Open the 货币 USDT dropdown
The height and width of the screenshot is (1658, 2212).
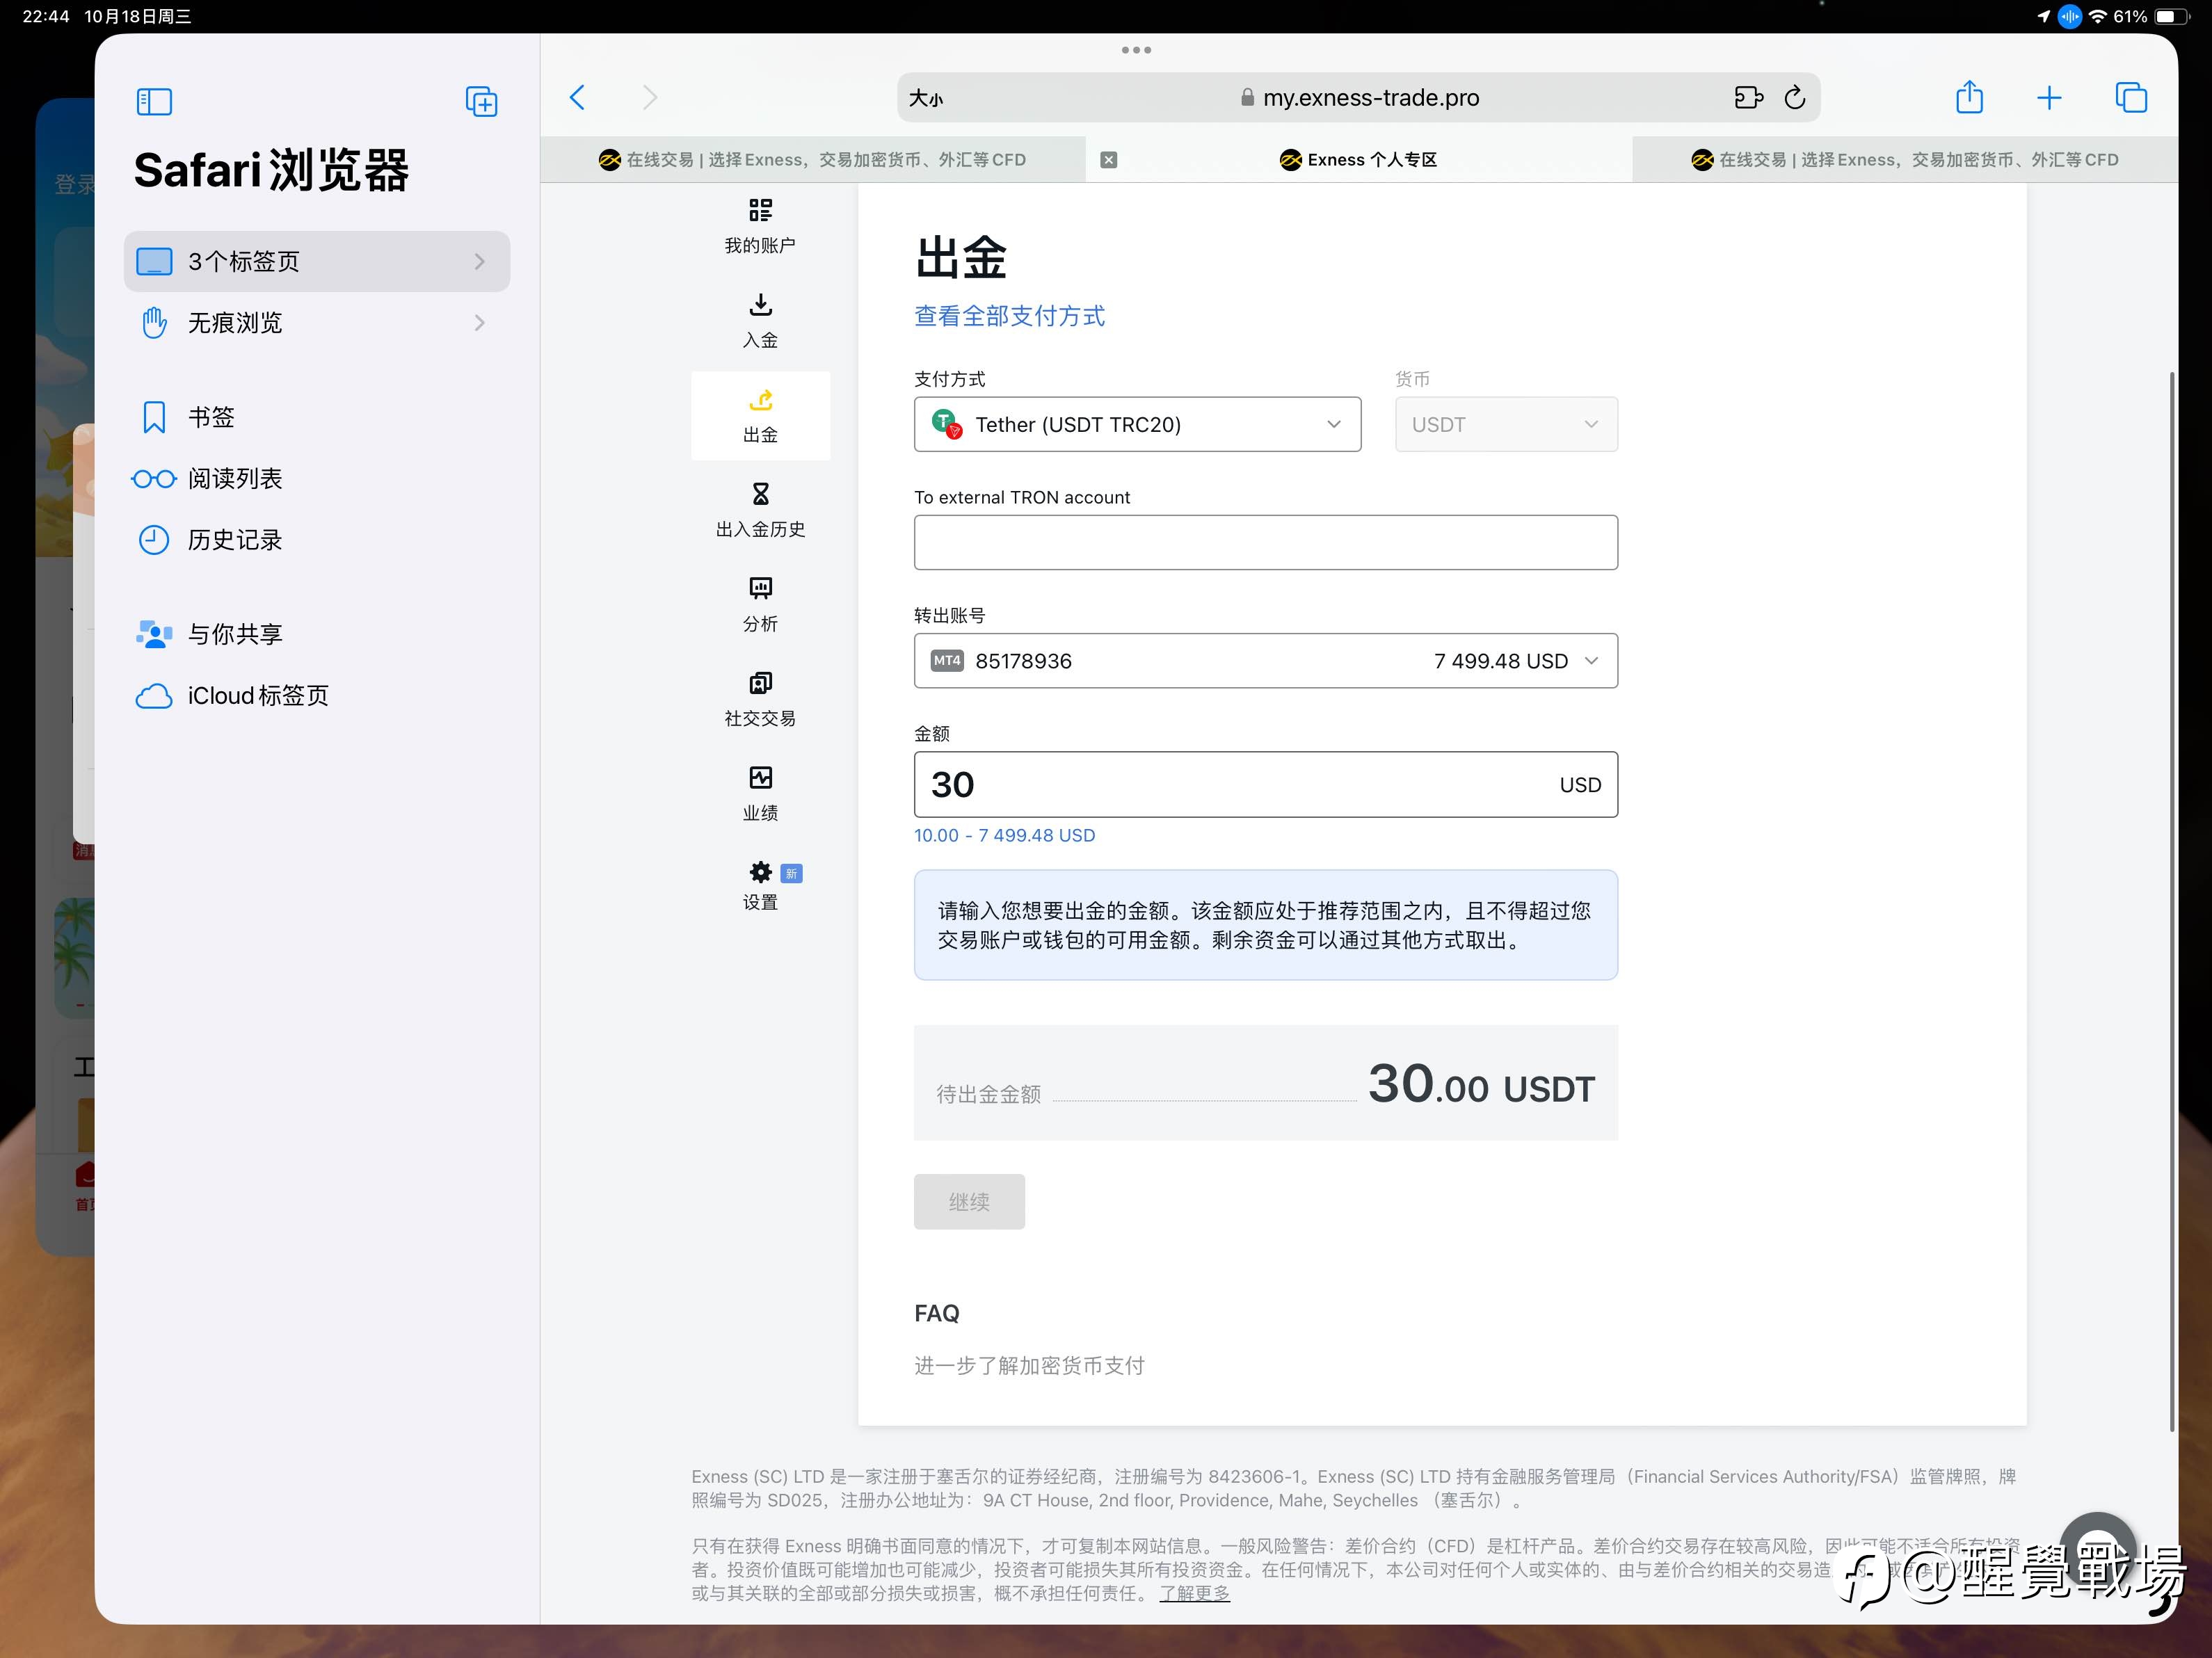[x=1506, y=424]
